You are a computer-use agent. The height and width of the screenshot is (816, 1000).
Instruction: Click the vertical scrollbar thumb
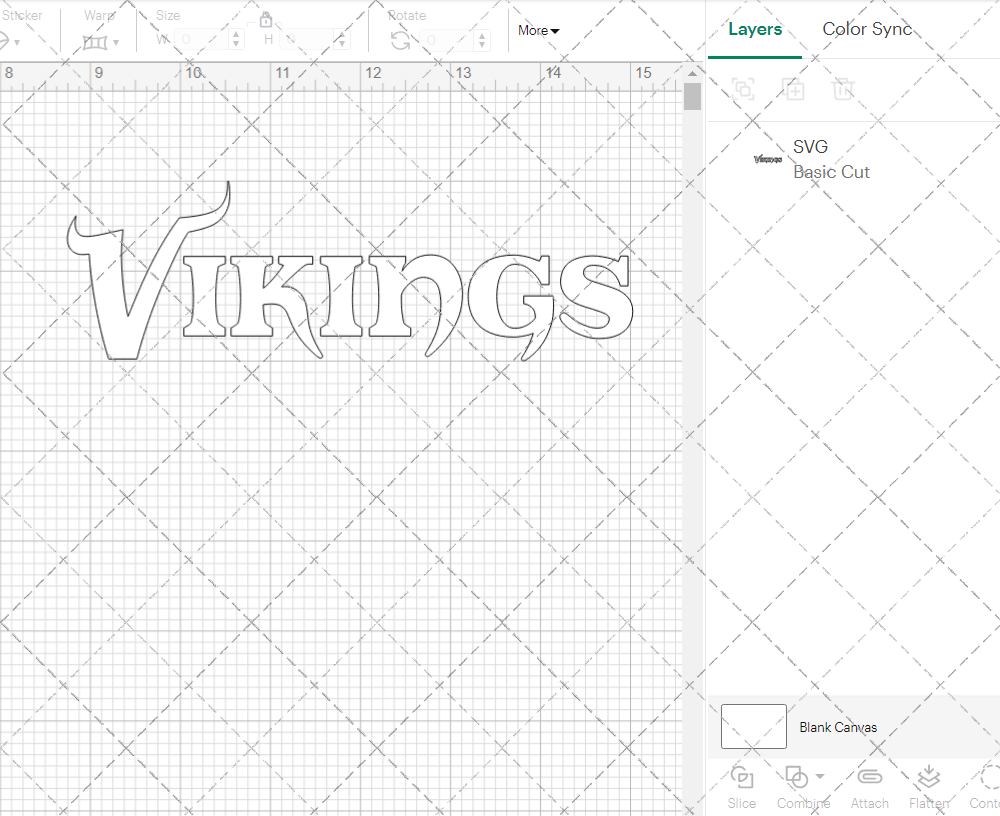coord(692,97)
